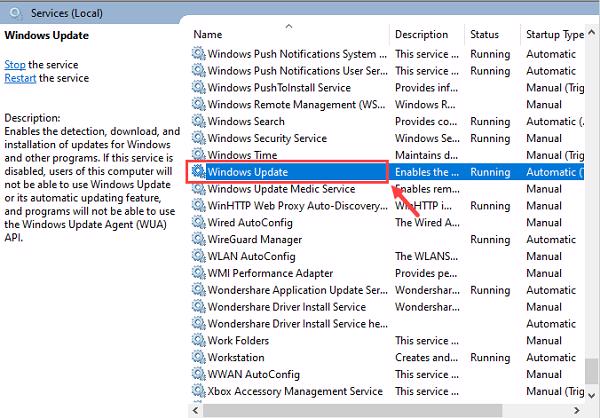Click the horizontal scrollbar thumb
600x418 pixels.
point(352,410)
